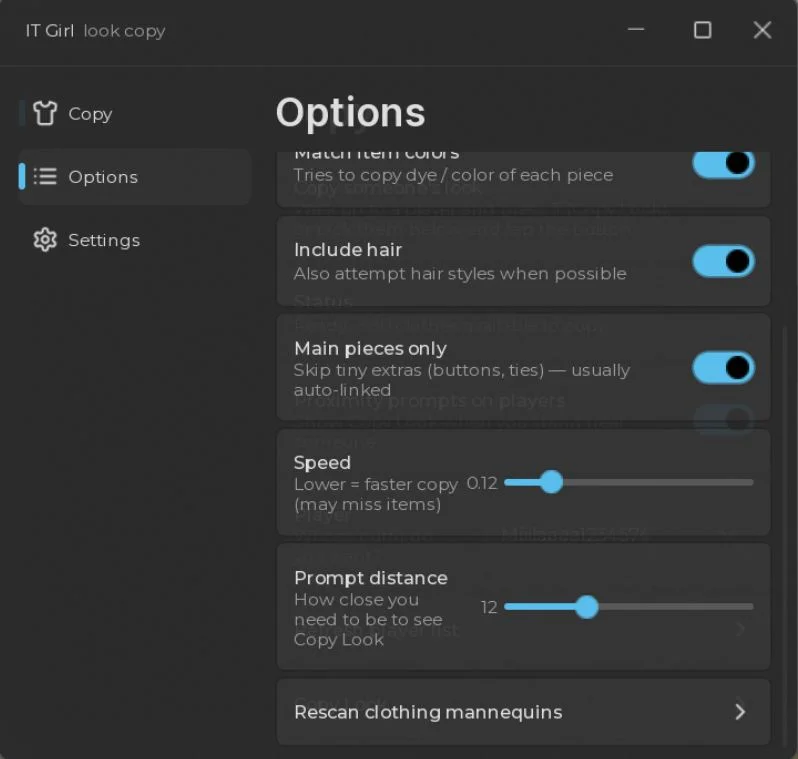Turn off Main pieces only switch
Image resolution: width=798 pixels, height=759 pixels.
click(723, 368)
